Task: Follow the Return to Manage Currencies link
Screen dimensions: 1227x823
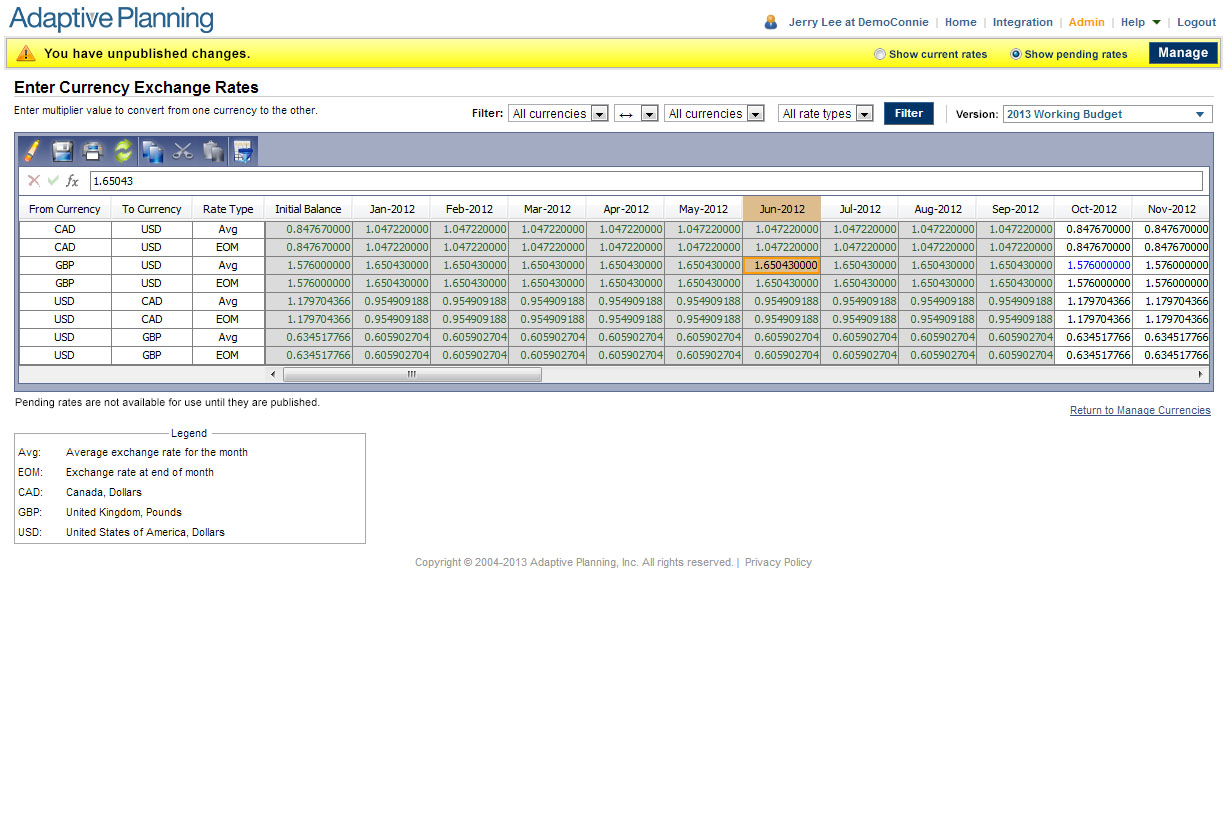Action: [x=1140, y=410]
